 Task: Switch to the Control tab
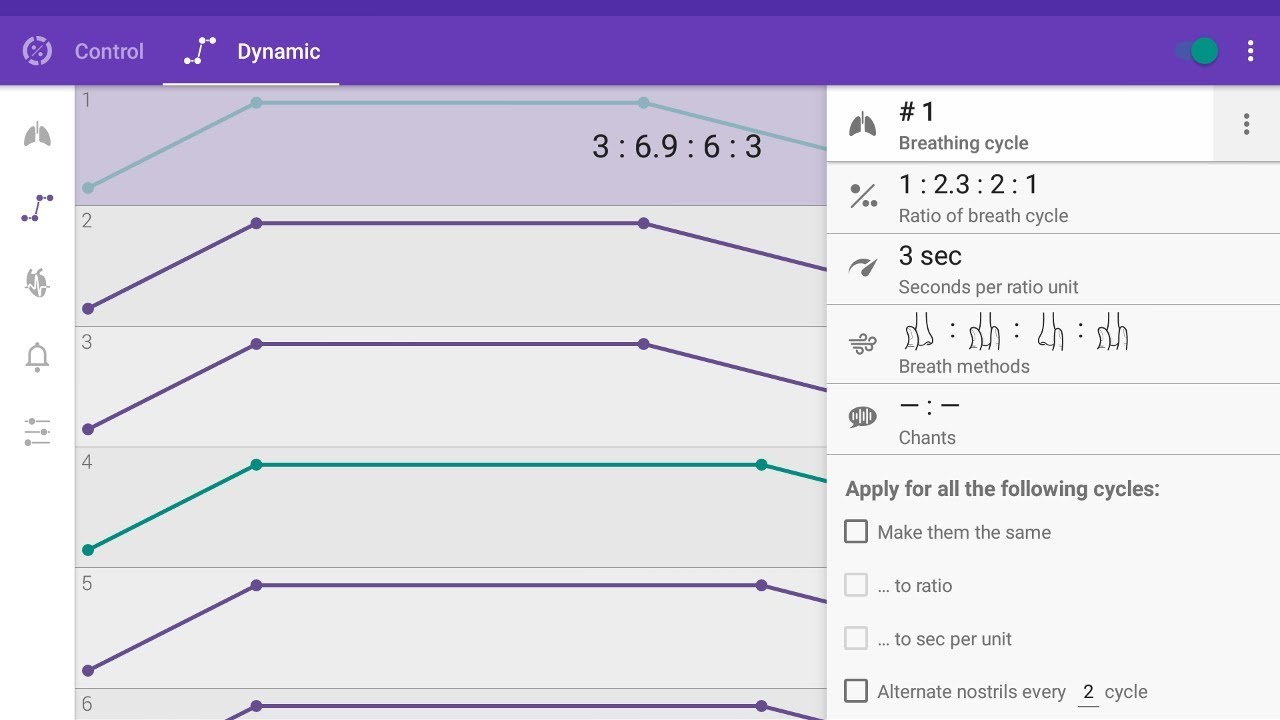[84, 51]
